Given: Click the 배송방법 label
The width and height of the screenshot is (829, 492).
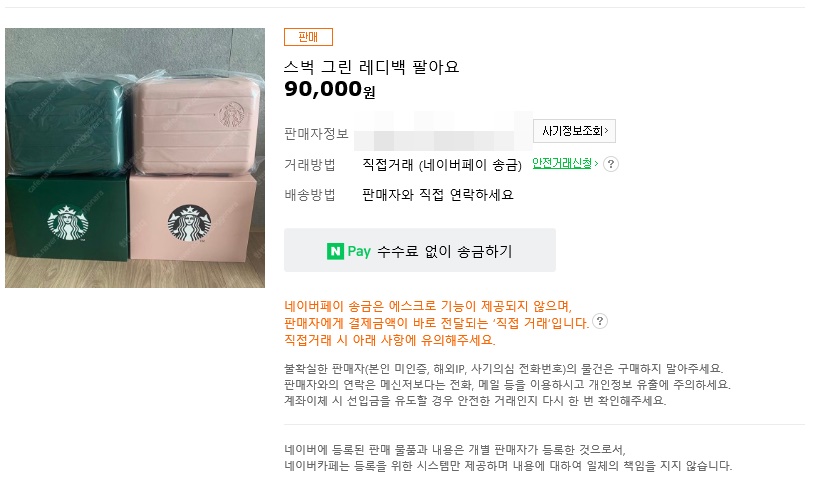Looking at the screenshot, I should (310, 195).
